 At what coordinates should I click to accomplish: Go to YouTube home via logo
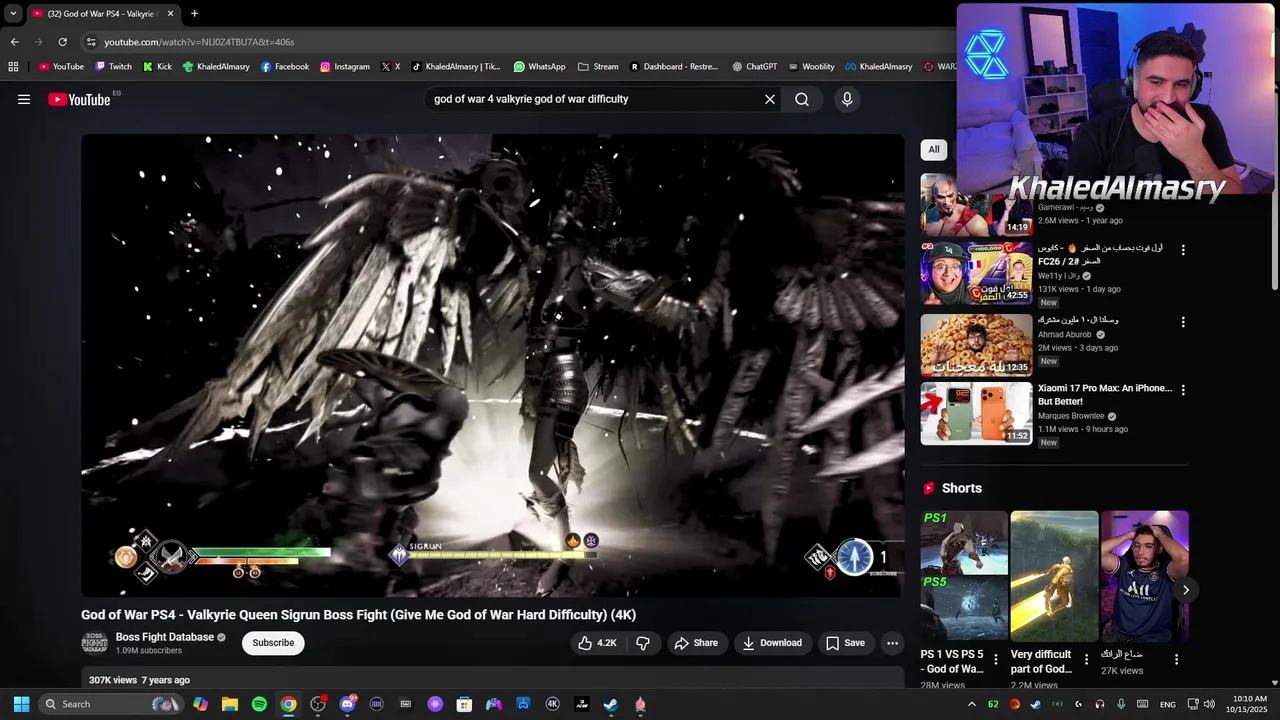79,99
